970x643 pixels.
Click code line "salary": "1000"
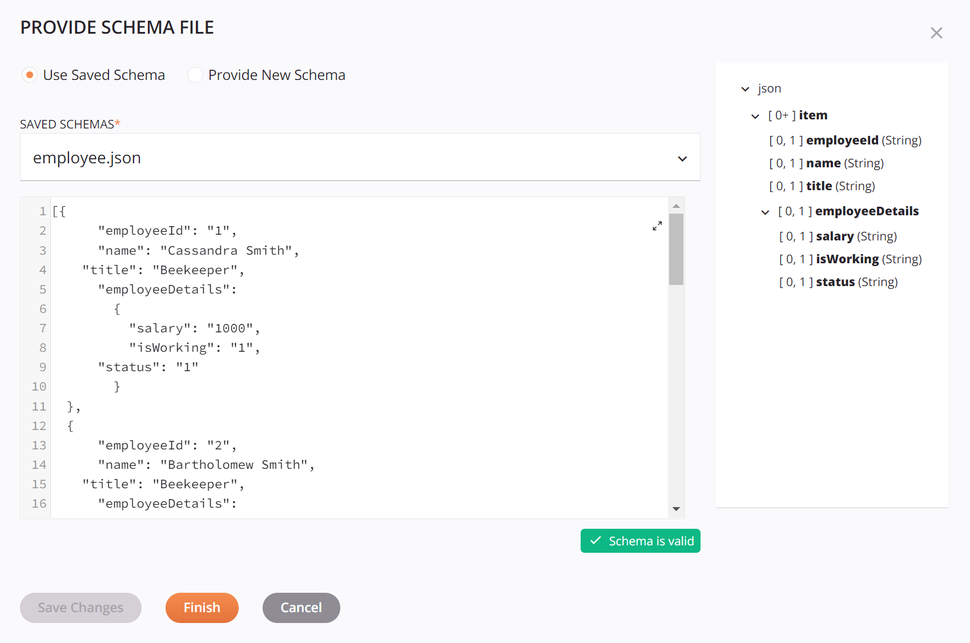coord(195,329)
